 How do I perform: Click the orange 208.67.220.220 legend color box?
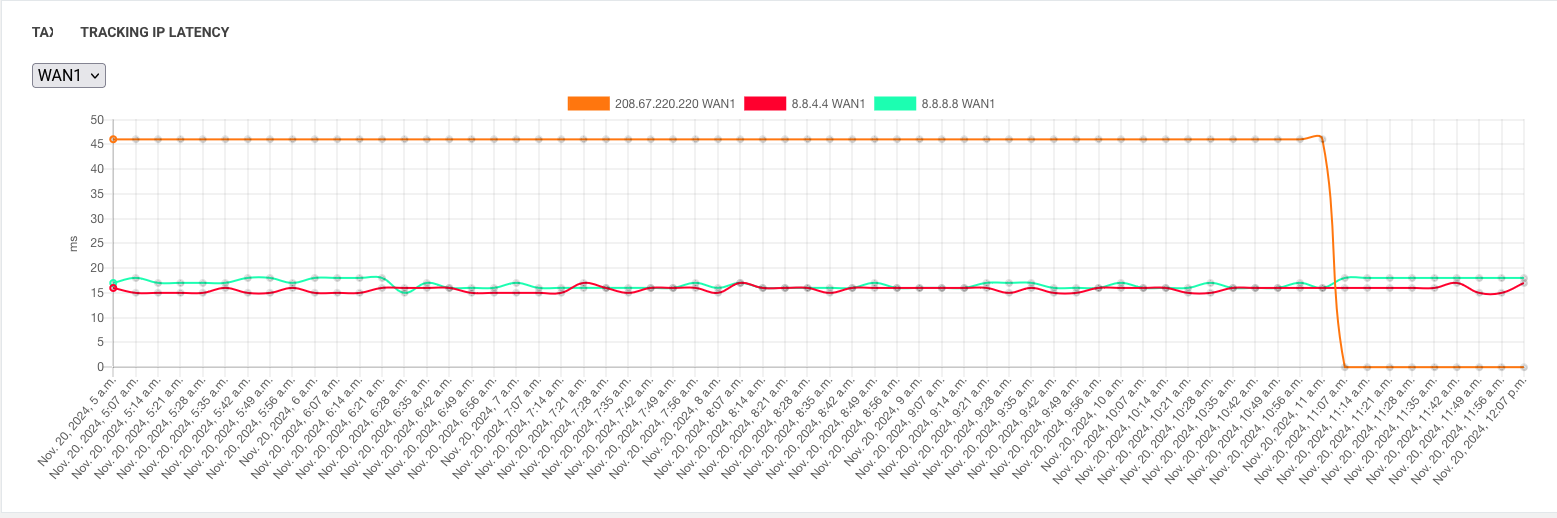coord(588,103)
